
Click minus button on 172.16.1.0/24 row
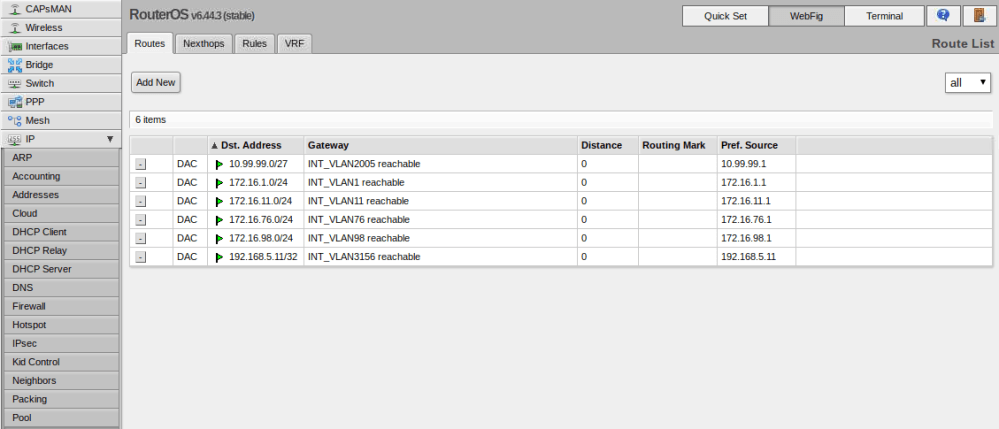coord(141,182)
